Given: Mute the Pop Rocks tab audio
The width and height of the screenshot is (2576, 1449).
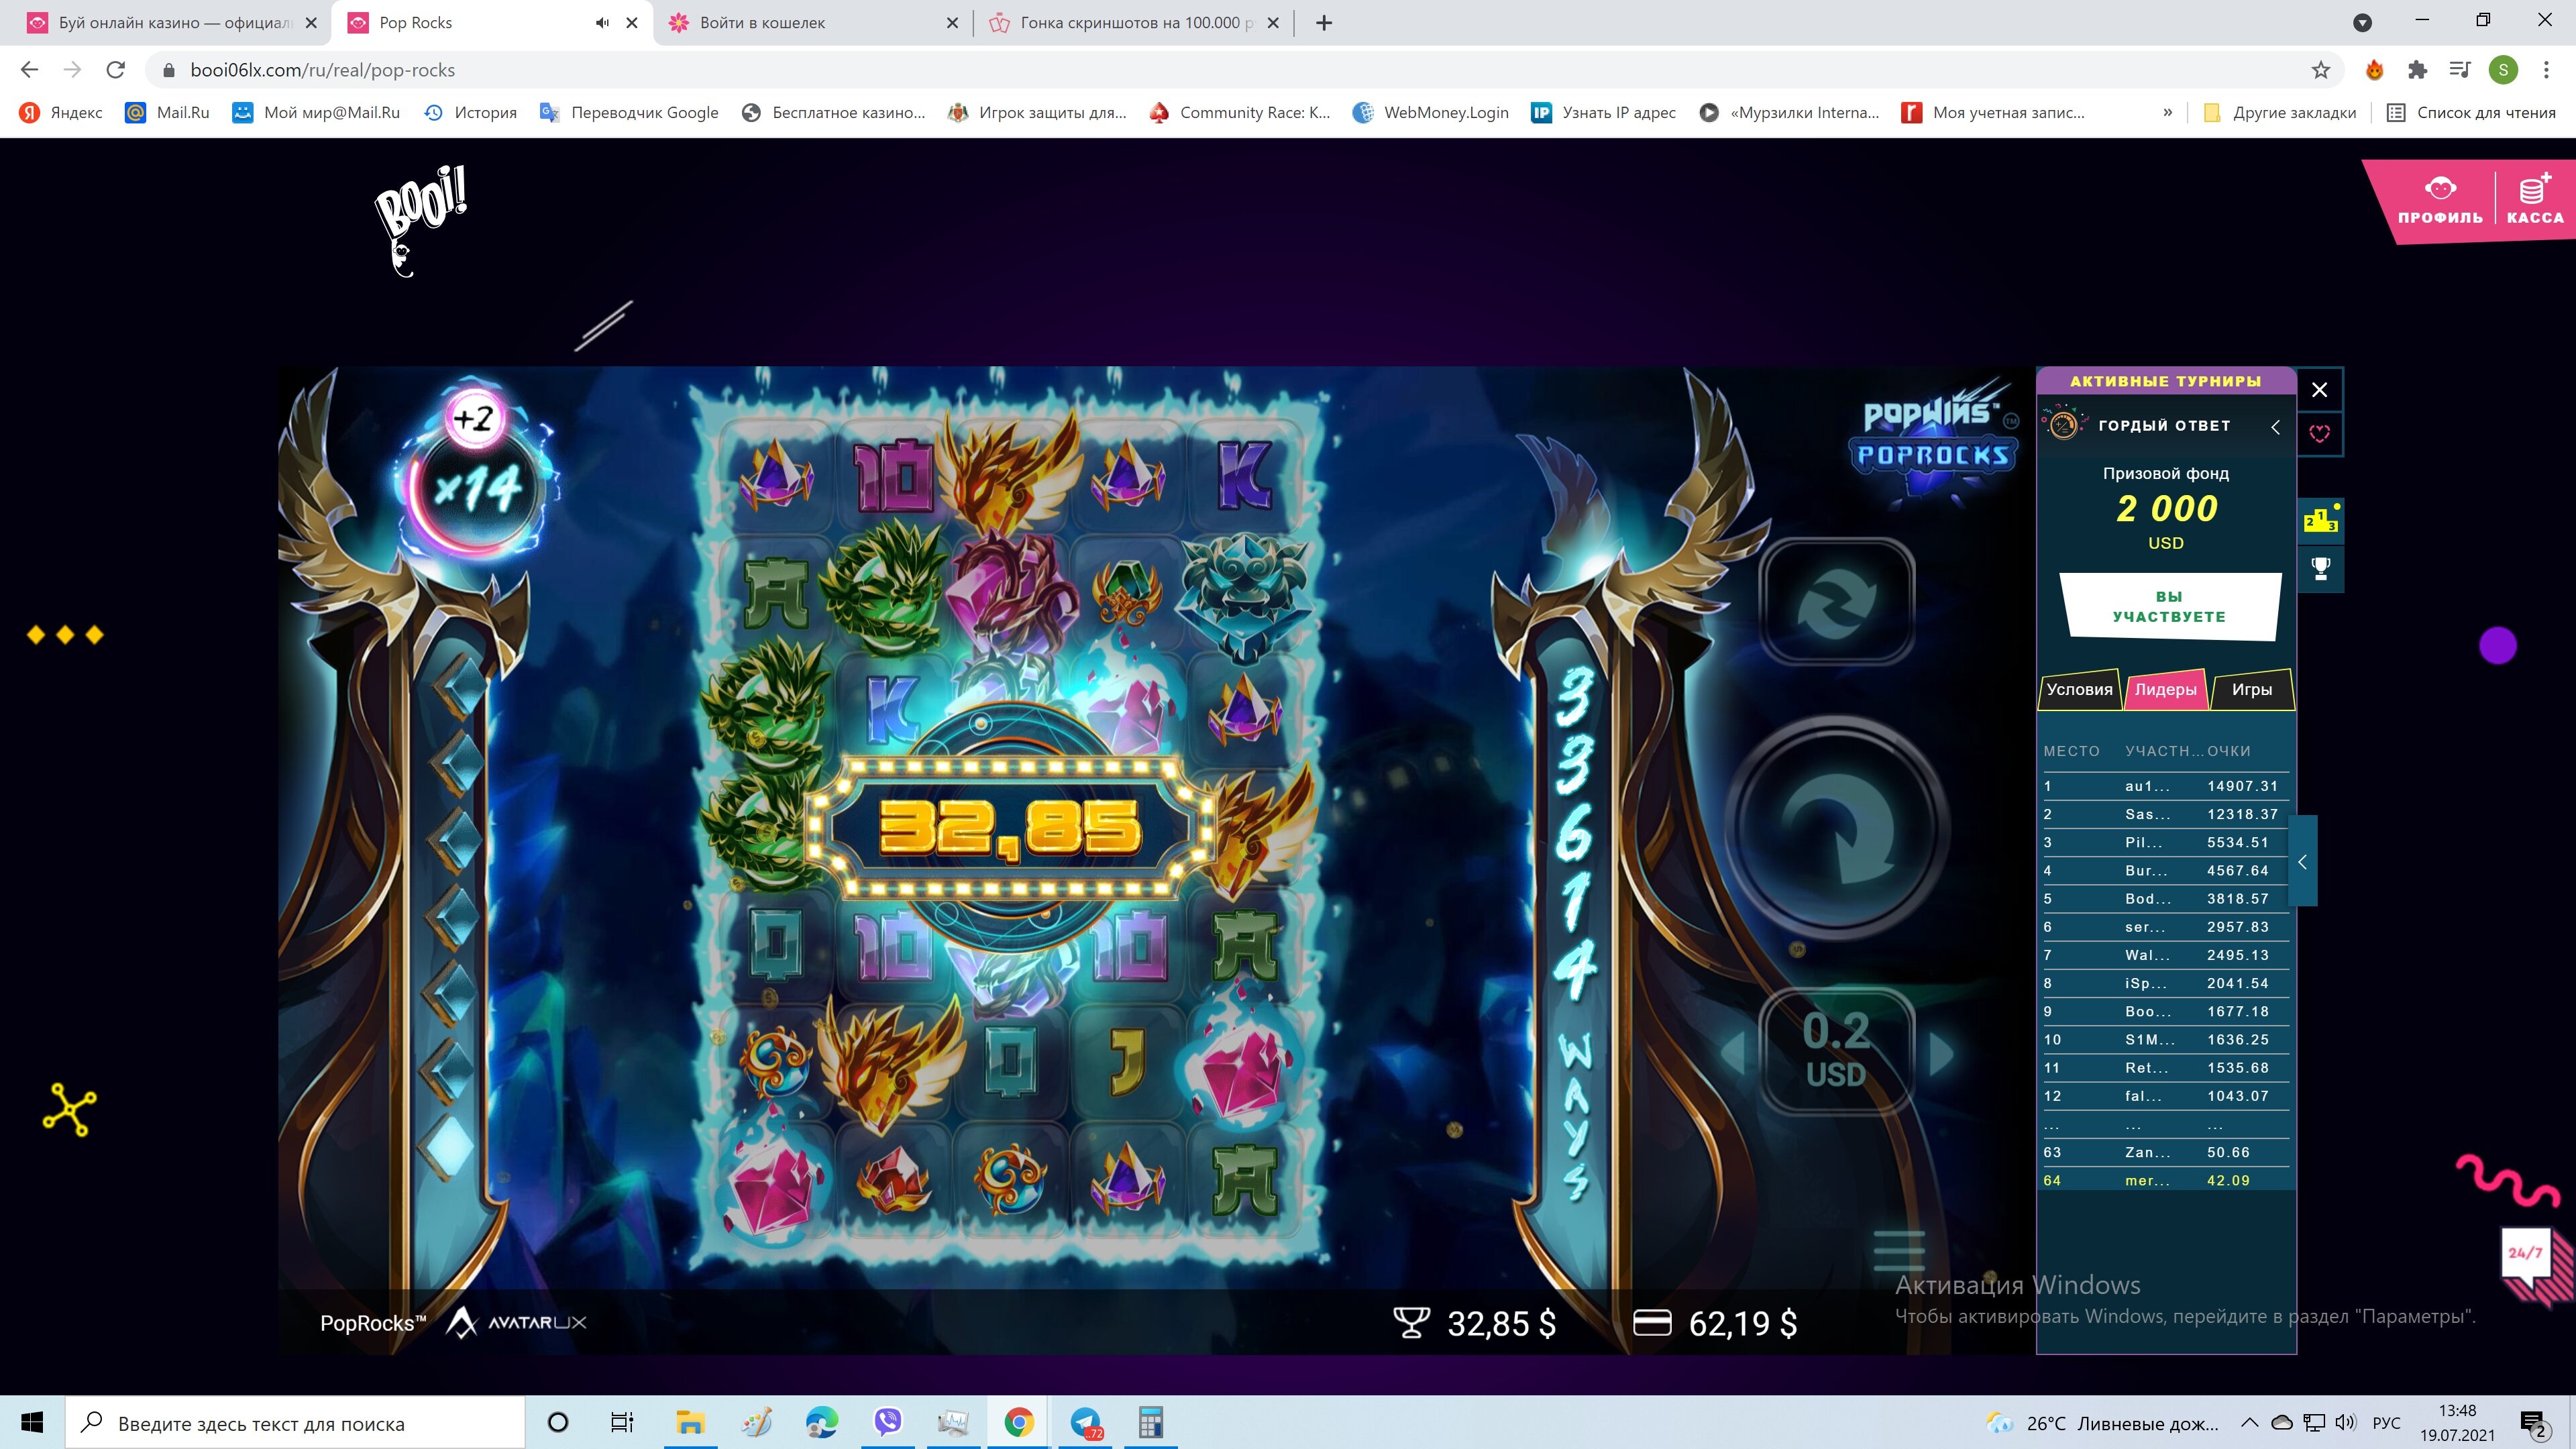Looking at the screenshot, I should [602, 23].
